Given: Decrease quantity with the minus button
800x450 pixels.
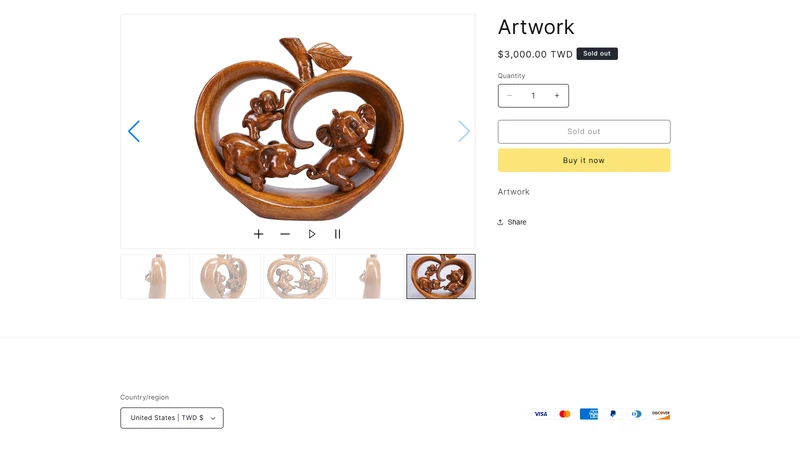Looking at the screenshot, I should point(509,96).
